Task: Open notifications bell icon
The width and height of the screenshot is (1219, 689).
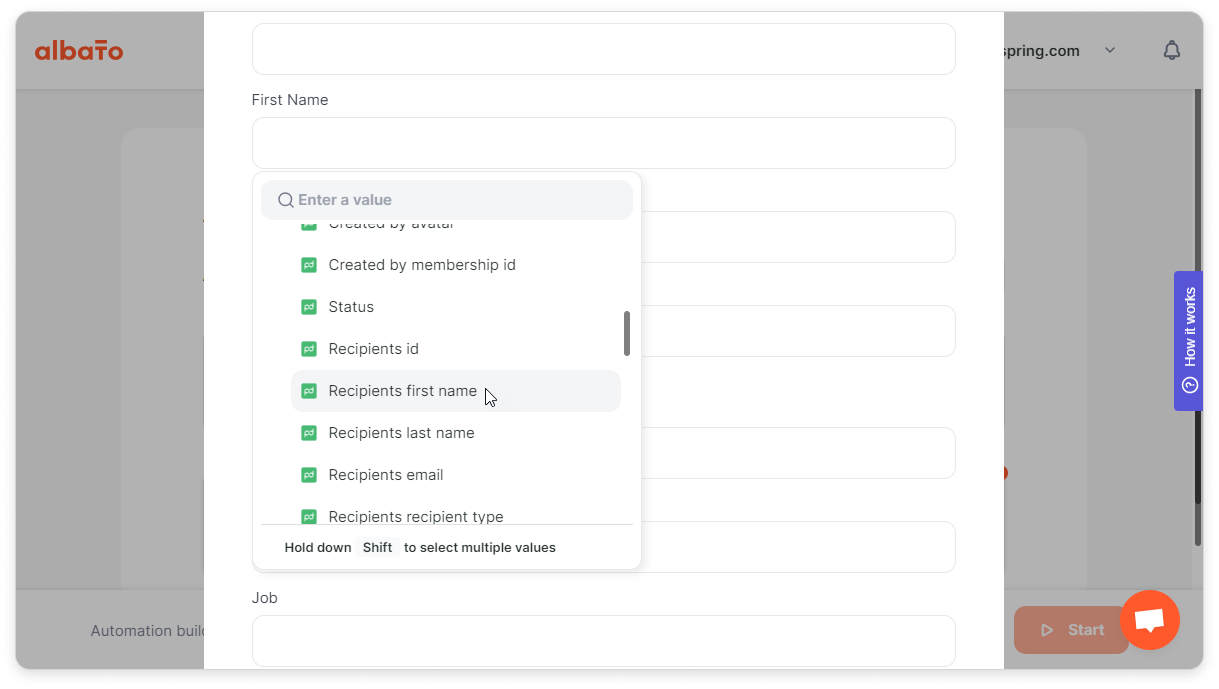Action: click(1172, 50)
